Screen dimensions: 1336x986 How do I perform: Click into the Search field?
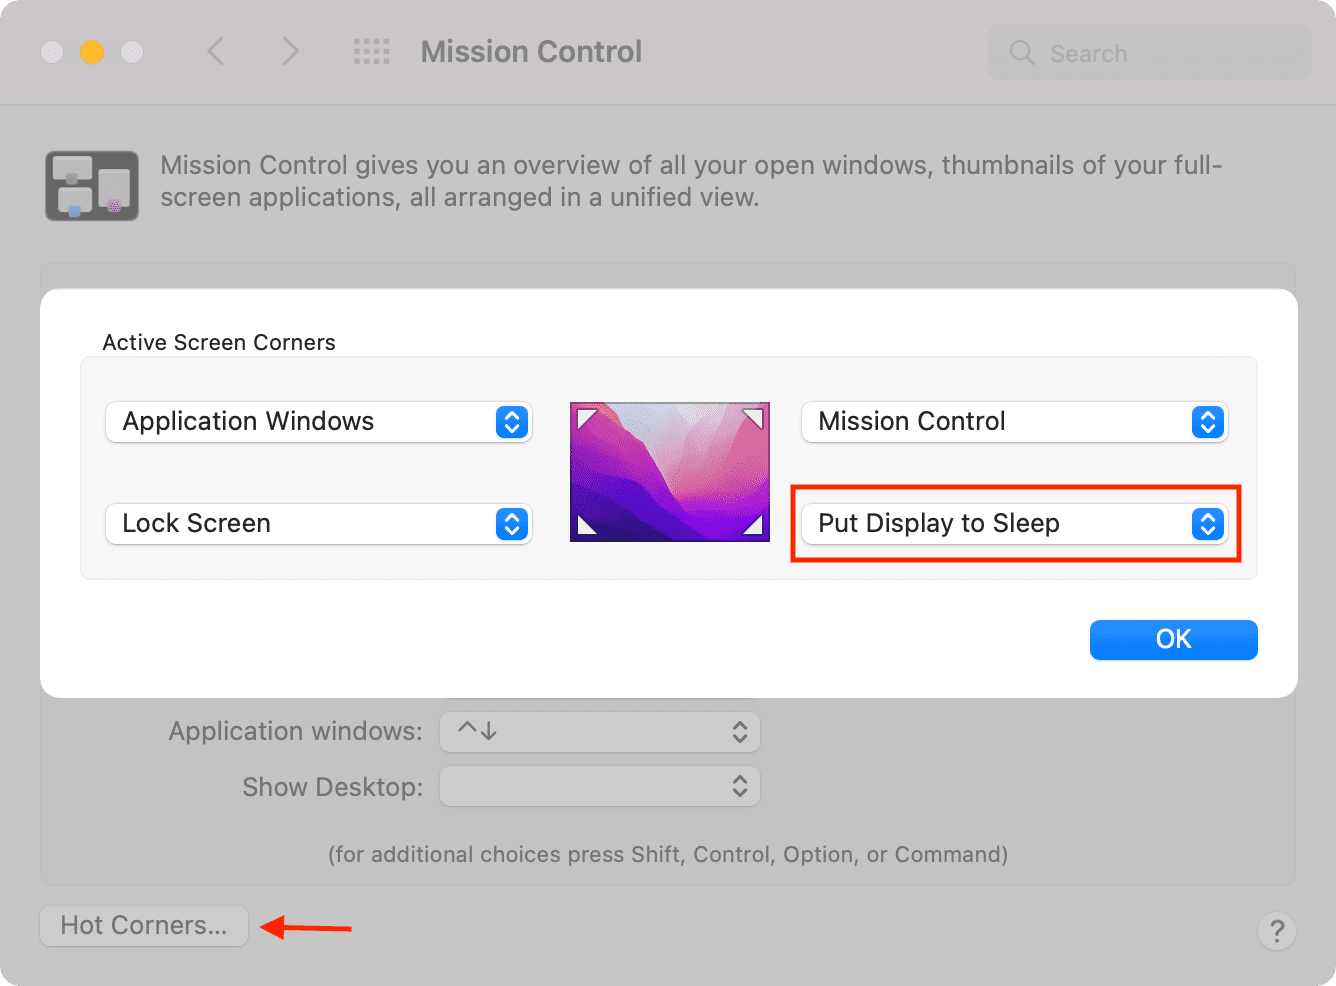(x=1150, y=52)
